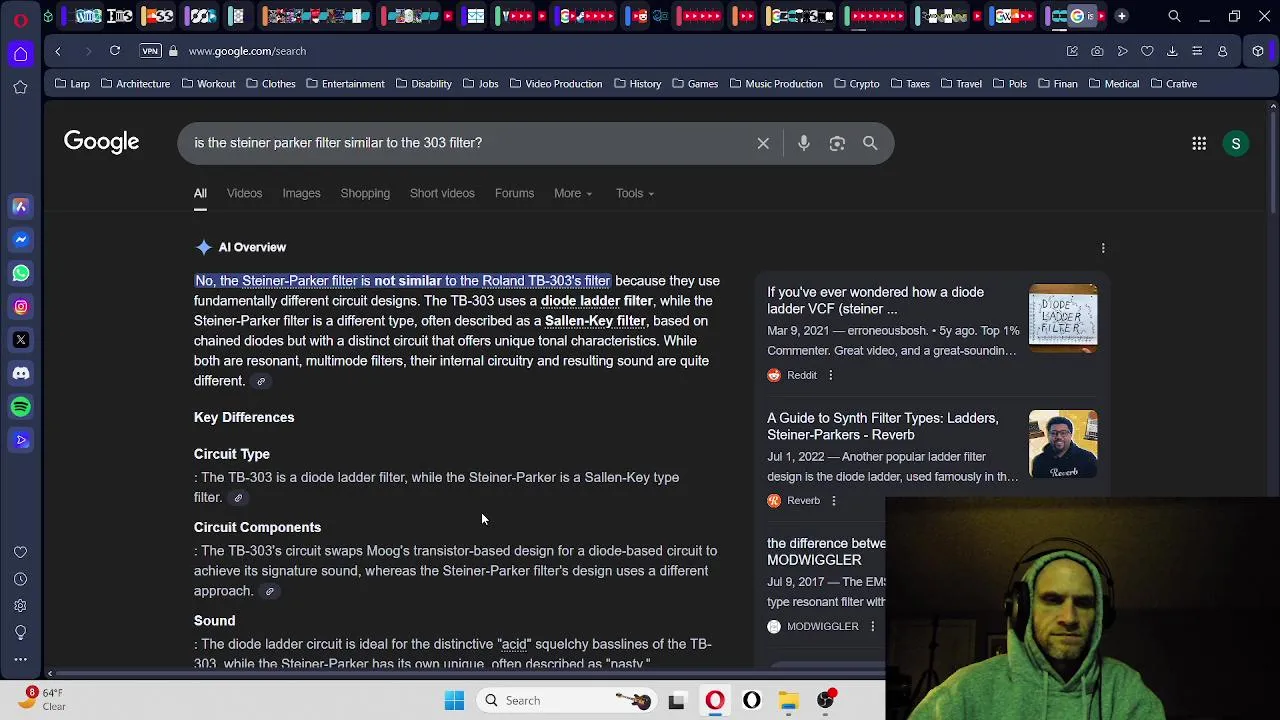Viewport: 1280px width, 720px height.
Task: Open sidebar settings gear
Action: pyautogui.click(x=20, y=606)
